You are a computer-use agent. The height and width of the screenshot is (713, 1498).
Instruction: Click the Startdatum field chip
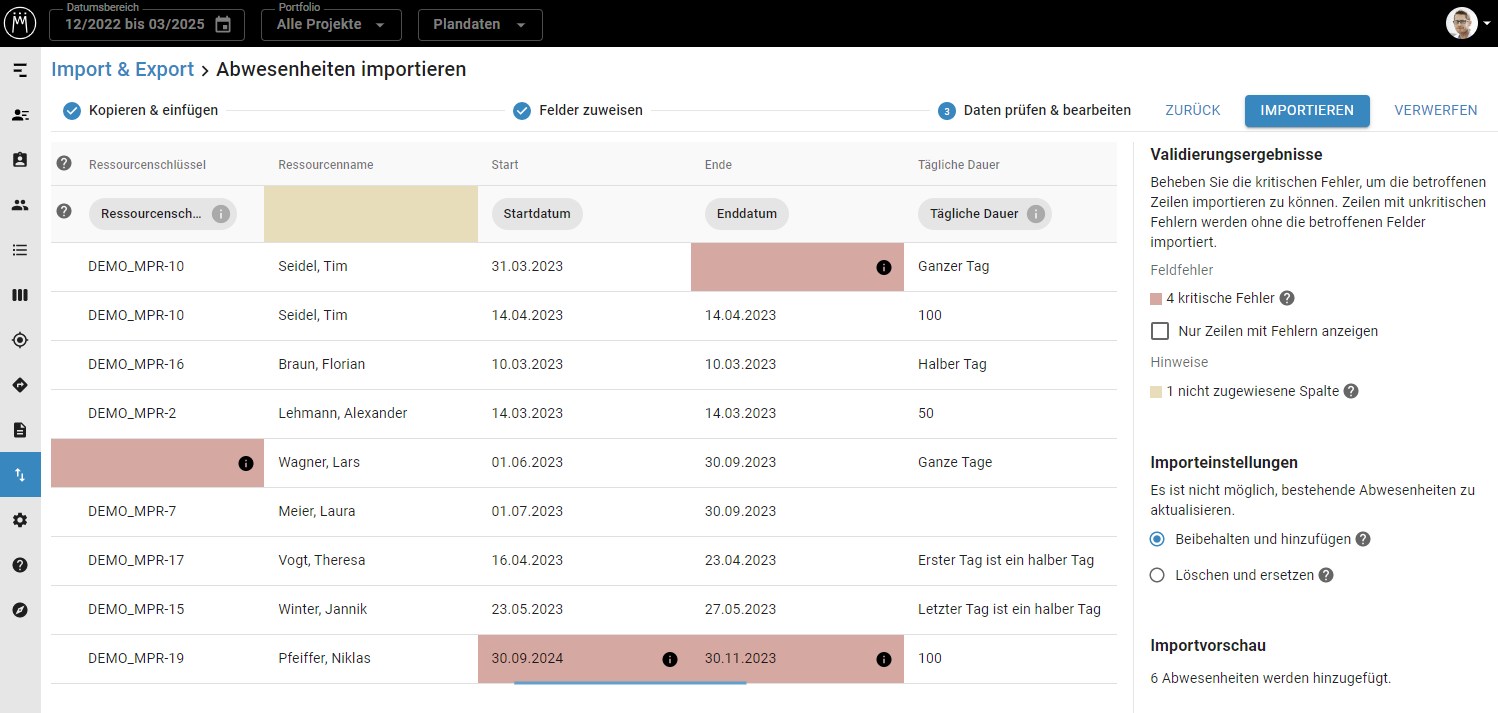click(x=537, y=214)
